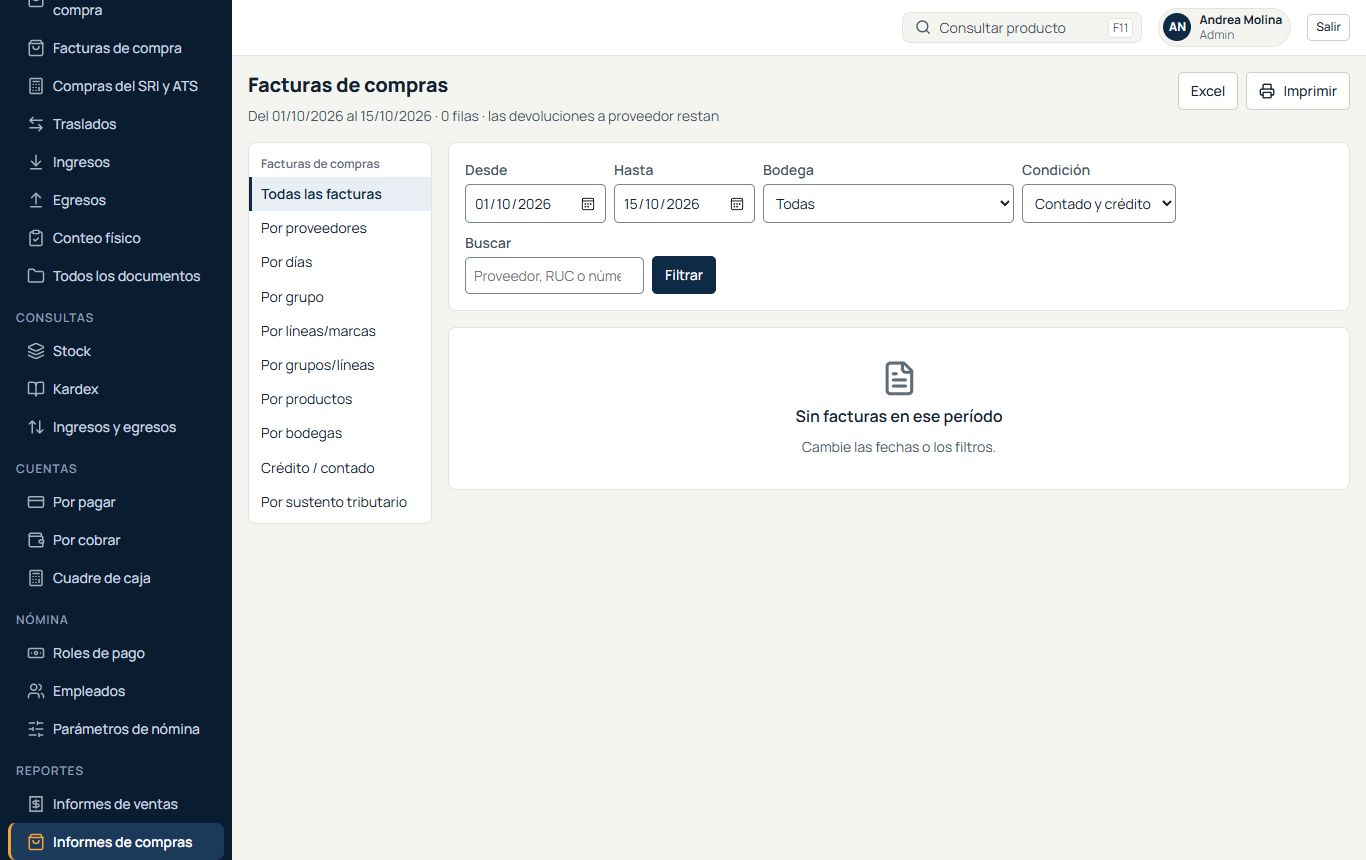Open the Crédito / contado report
1366x860 pixels.
[340, 468]
